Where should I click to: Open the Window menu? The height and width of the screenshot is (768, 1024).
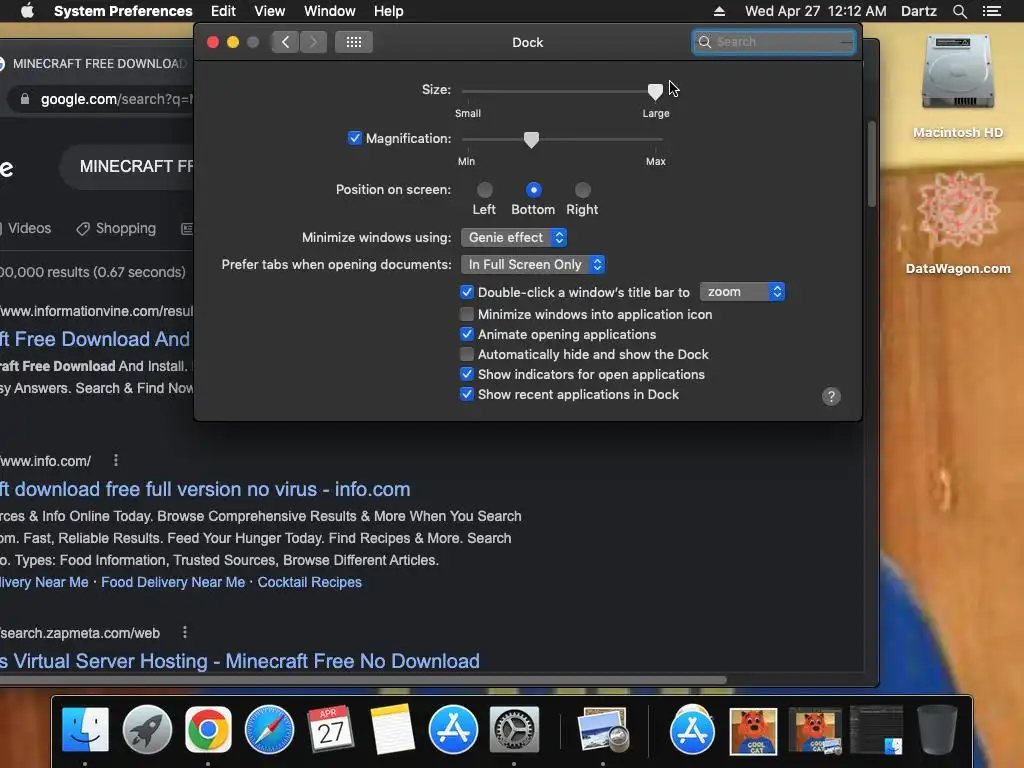(330, 11)
